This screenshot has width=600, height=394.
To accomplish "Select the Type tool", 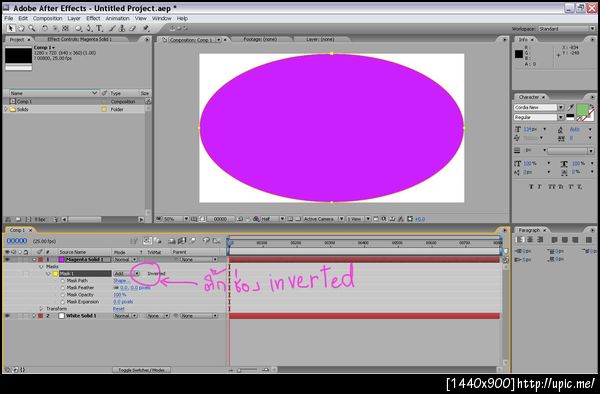I will coord(99,28).
